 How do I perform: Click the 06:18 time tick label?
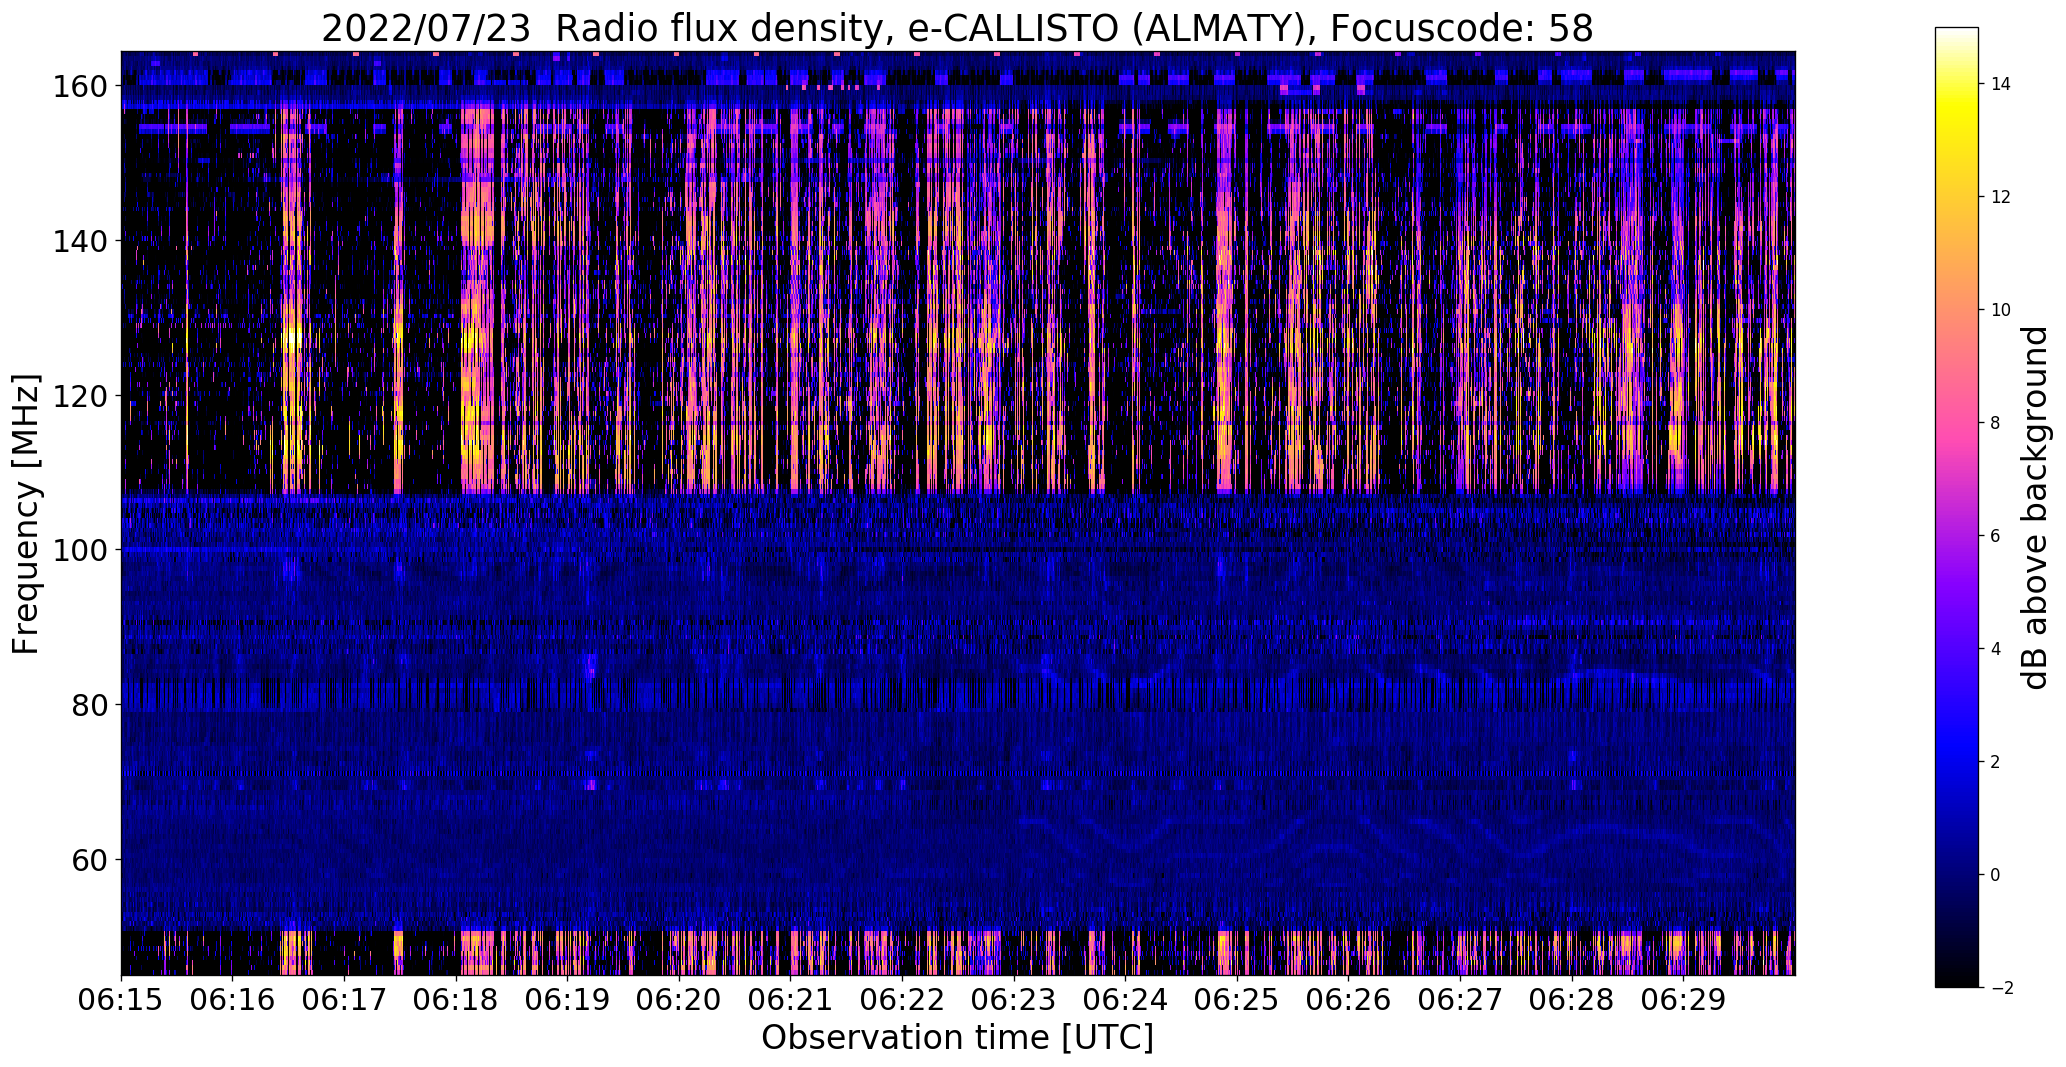tap(456, 1000)
